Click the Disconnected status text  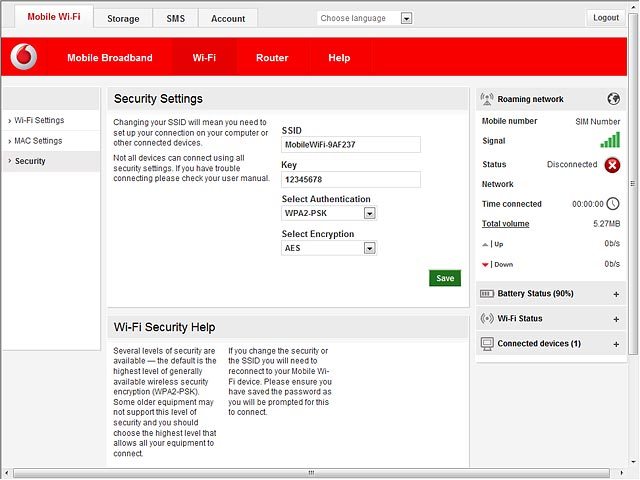[x=571, y=164]
